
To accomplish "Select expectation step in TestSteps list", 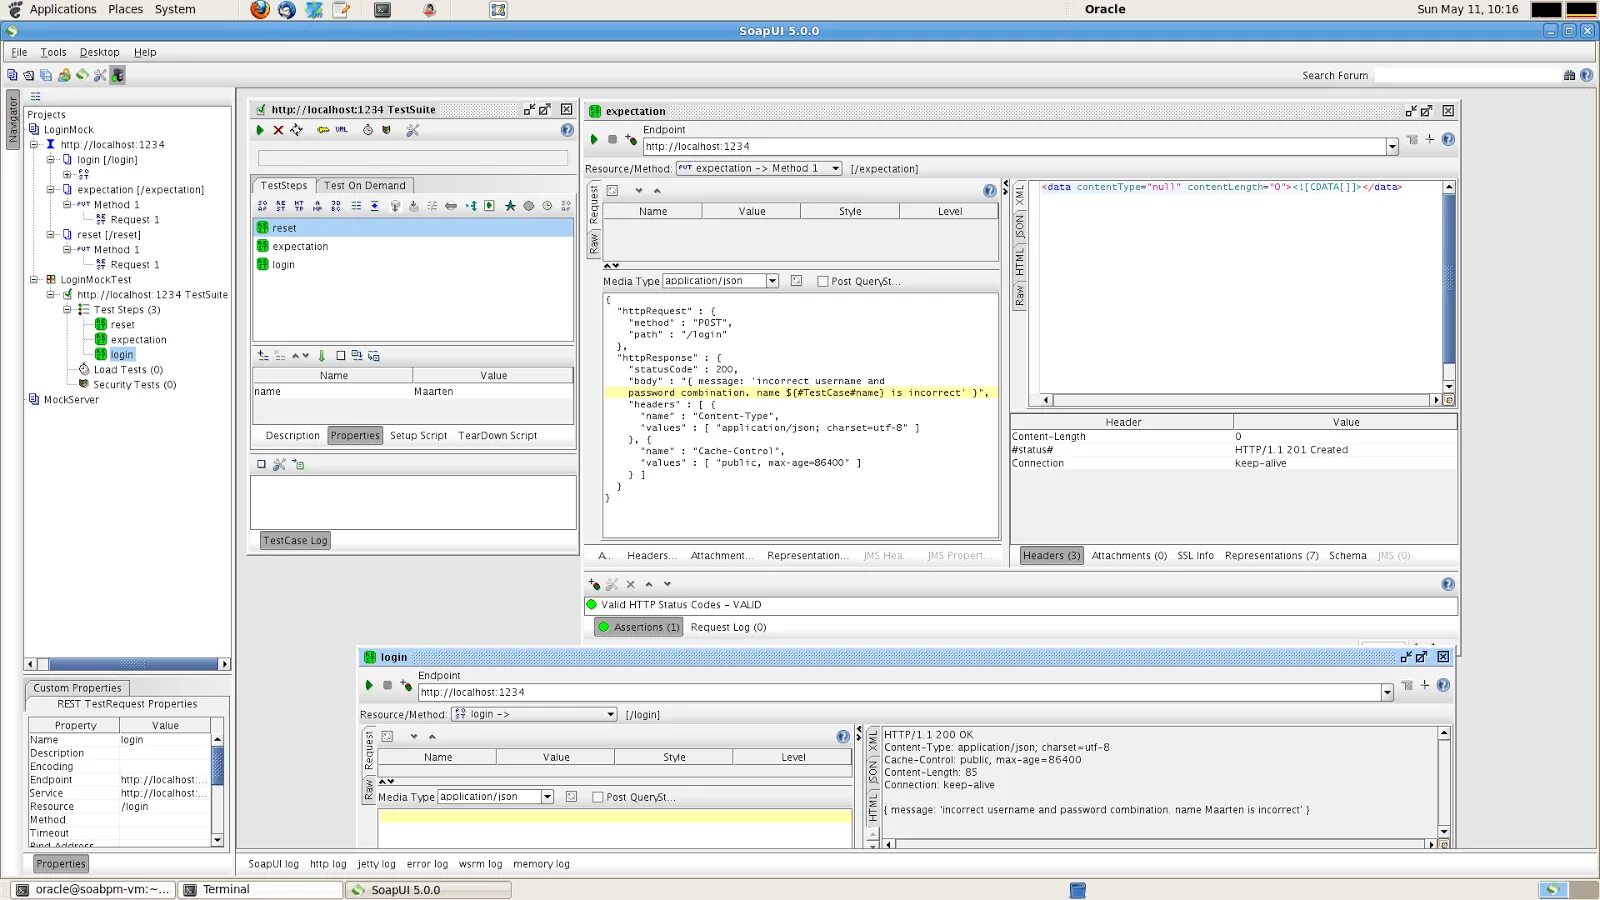I will click(x=413, y=246).
